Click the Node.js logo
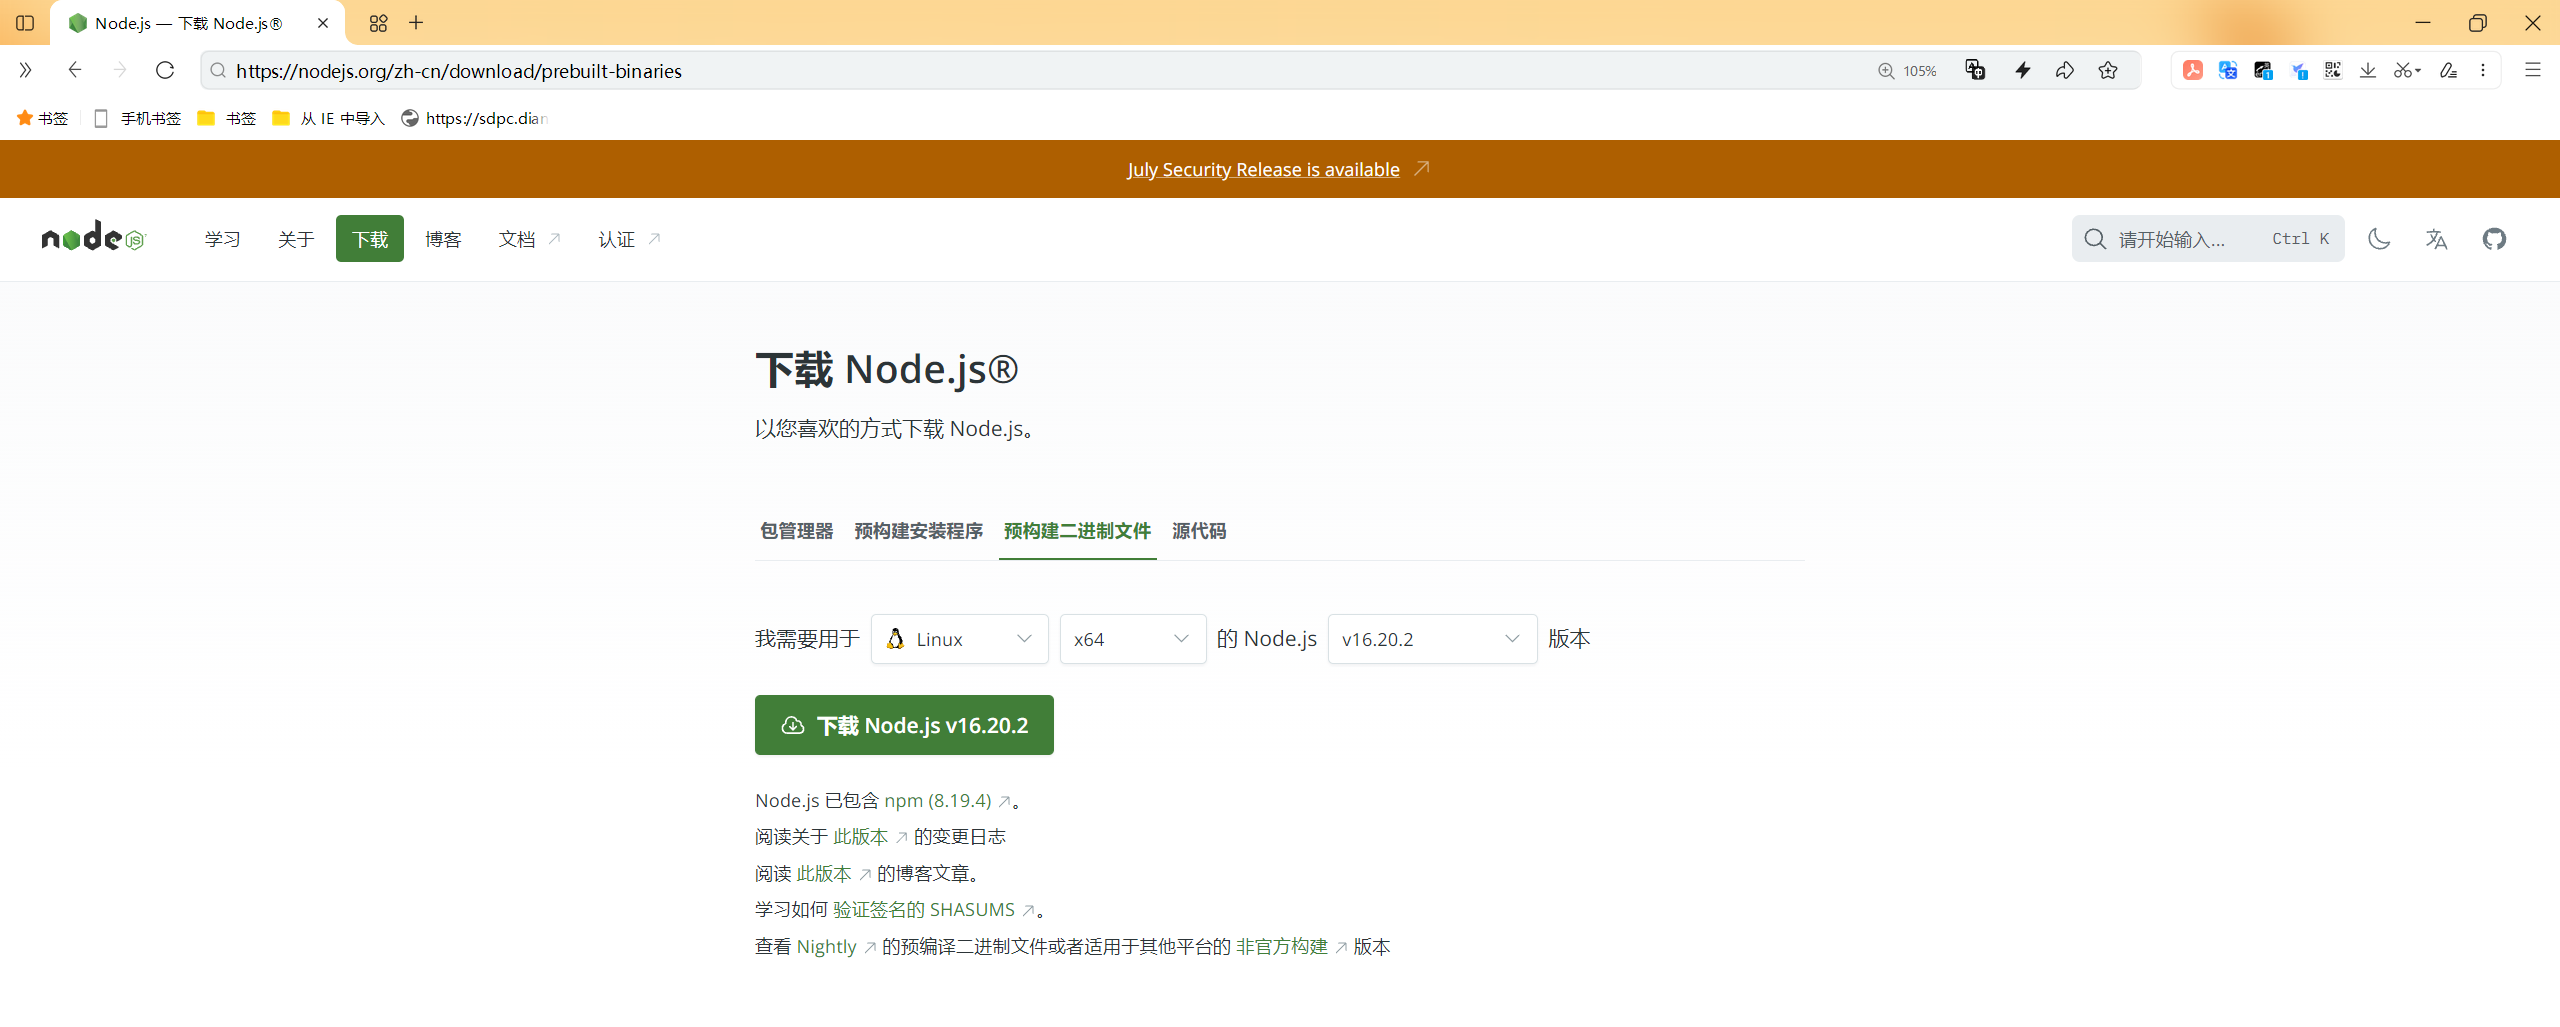This screenshot has height=1027, width=2560. 94,238
